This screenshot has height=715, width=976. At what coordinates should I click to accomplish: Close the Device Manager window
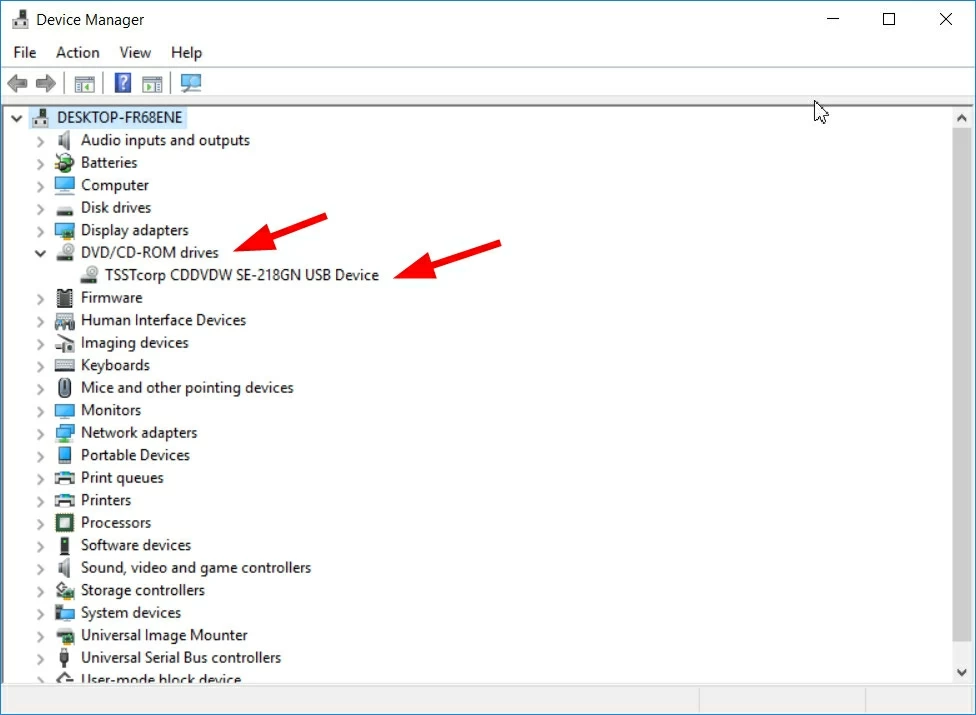[946, 19]
